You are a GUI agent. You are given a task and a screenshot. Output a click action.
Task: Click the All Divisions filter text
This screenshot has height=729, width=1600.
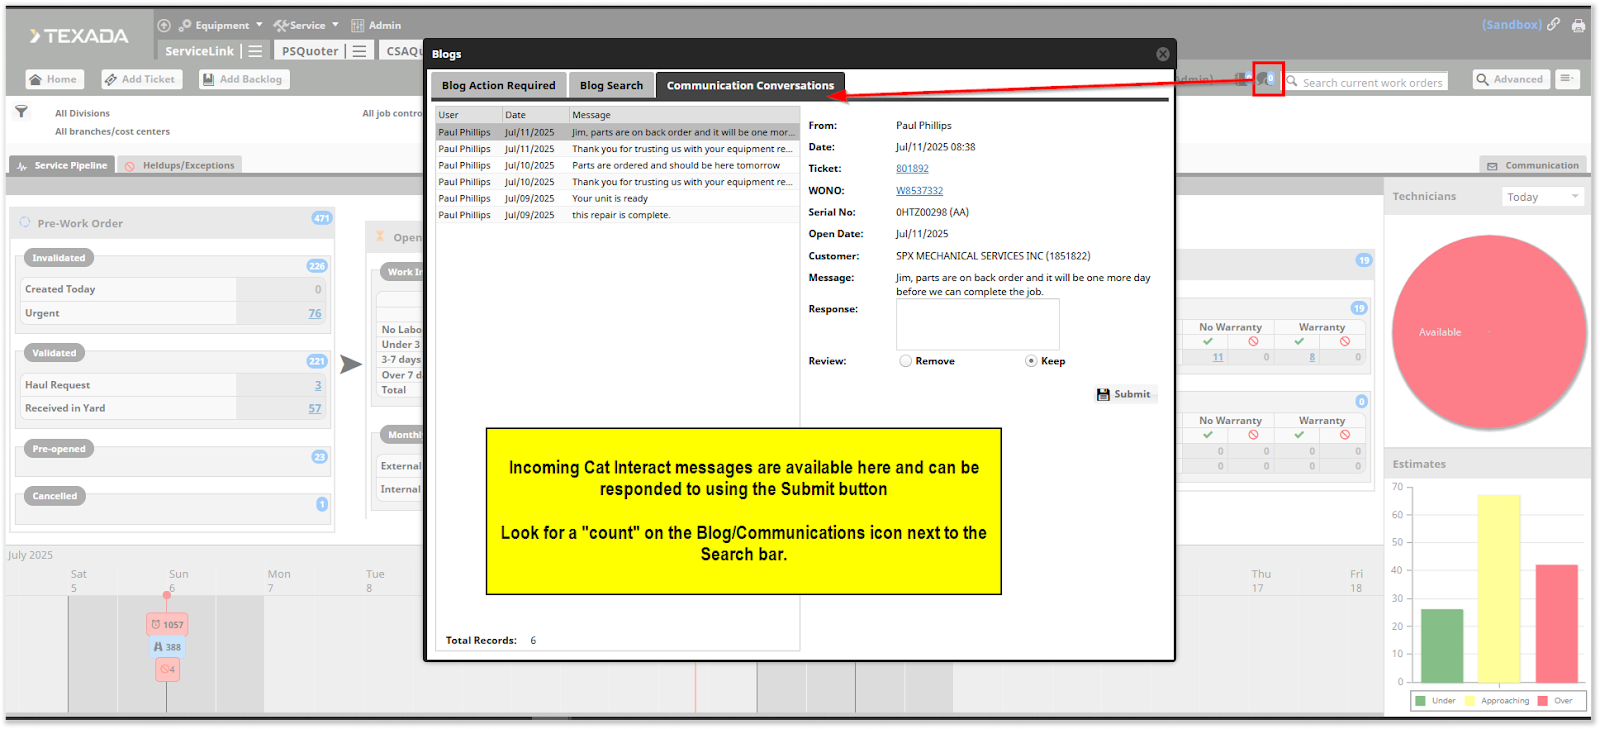coord(82,113)
